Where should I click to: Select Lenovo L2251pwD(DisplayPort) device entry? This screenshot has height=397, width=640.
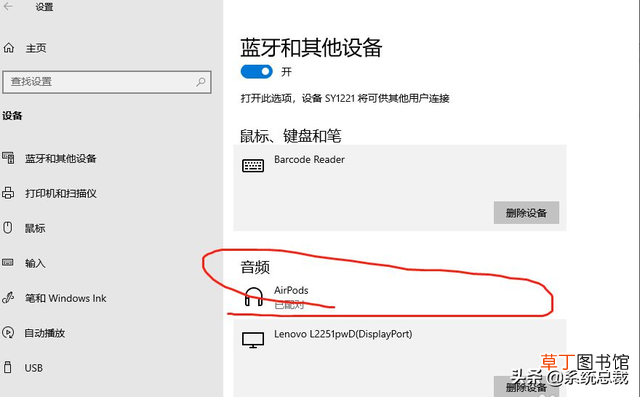343,334
